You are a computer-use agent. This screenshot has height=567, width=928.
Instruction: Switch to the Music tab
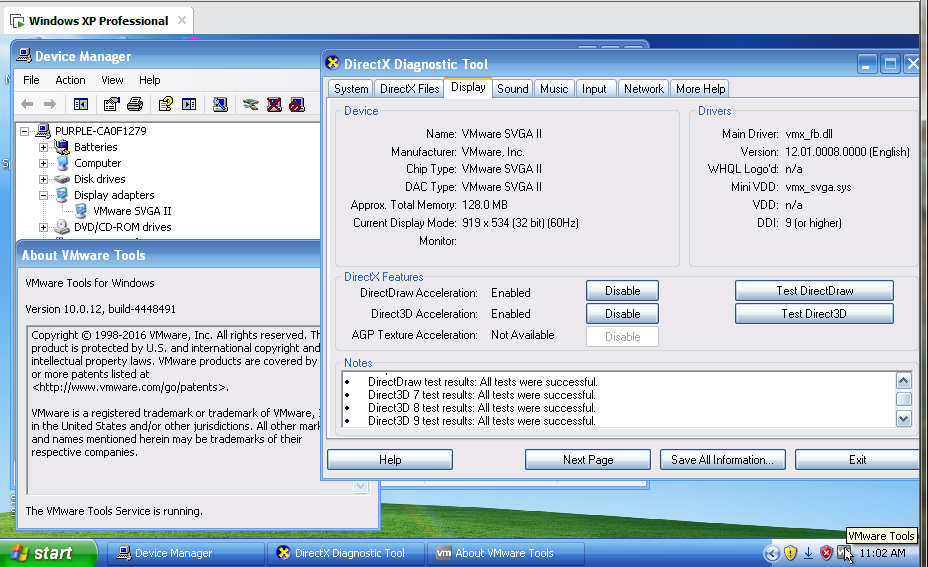click(554, 89)
